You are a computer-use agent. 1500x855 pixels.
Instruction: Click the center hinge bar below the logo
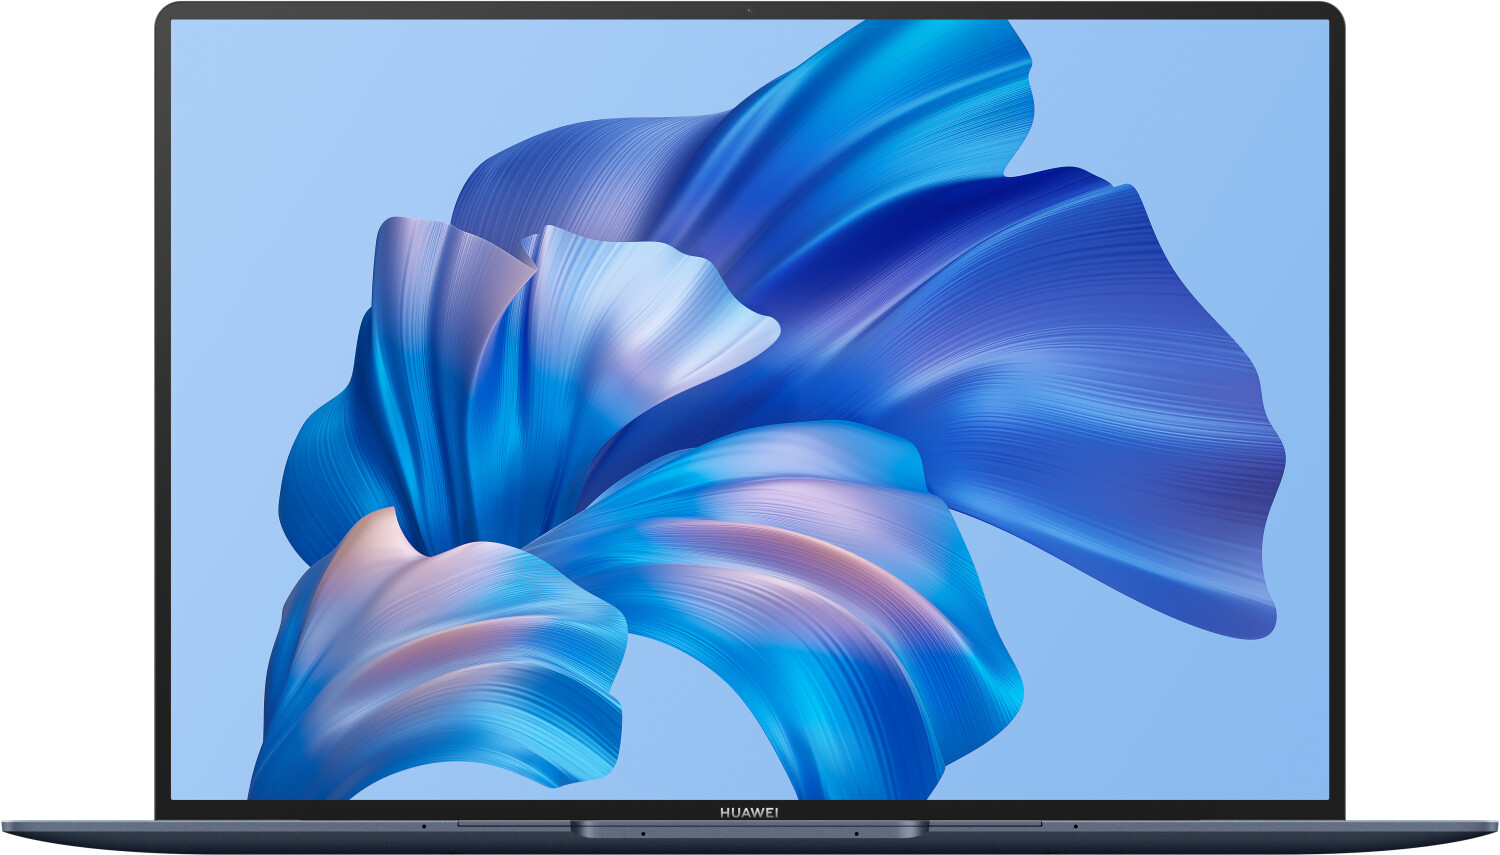point(749,829)
